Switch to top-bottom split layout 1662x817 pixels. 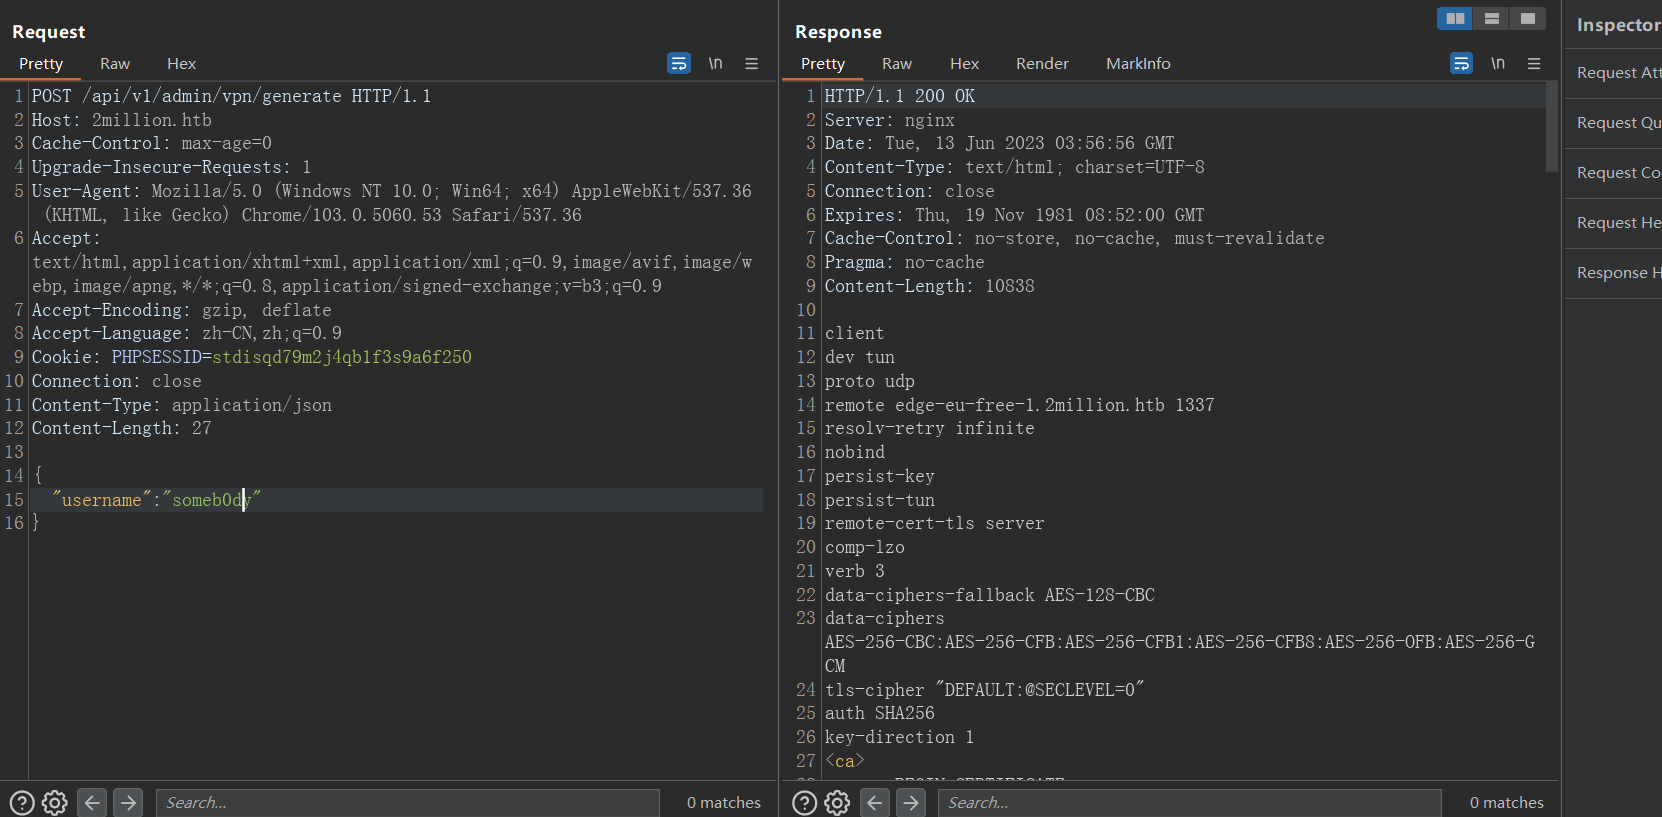1491,18
